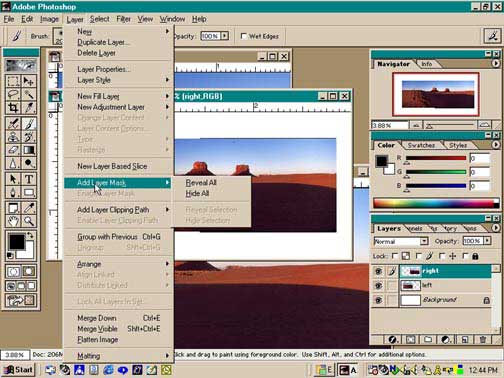Select the Type tool
The height and width of the screenshot is (378, 504).
pos(29,179)
